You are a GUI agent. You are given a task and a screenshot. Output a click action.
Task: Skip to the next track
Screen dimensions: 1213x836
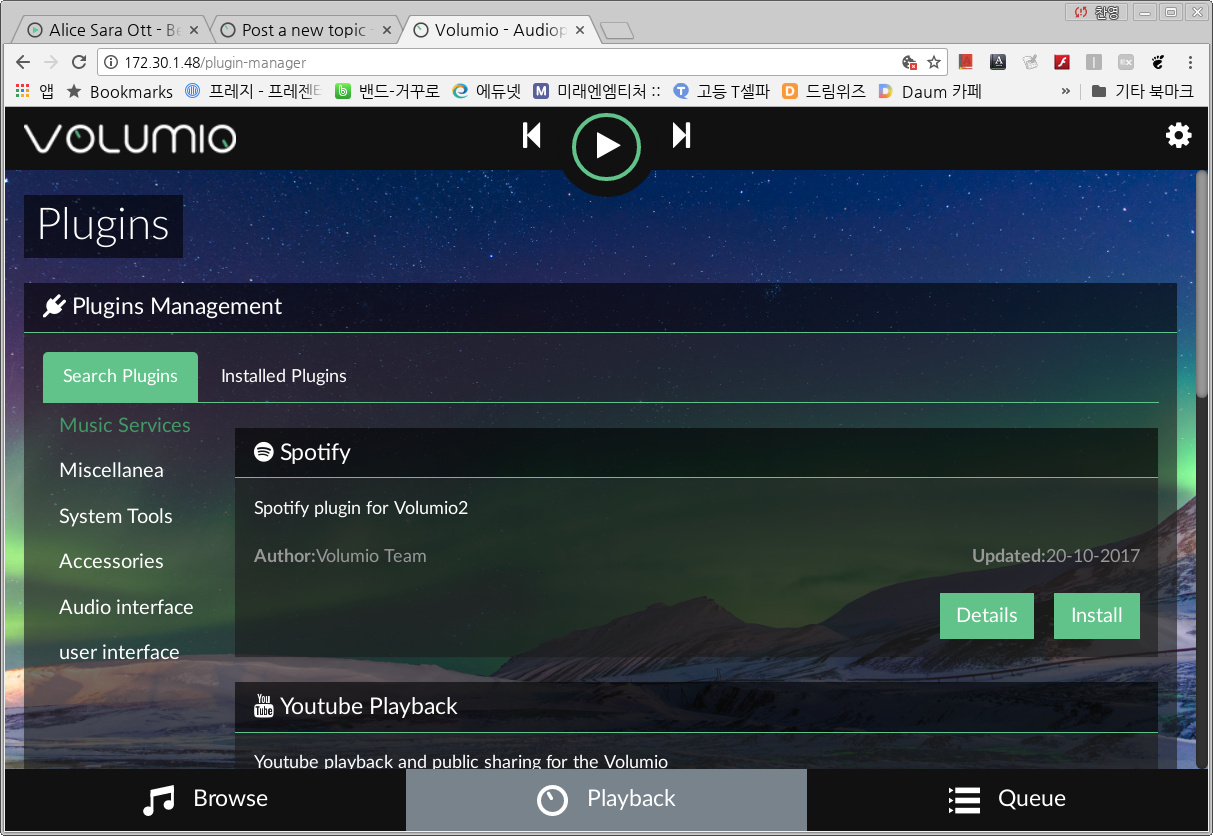[681, 135]
